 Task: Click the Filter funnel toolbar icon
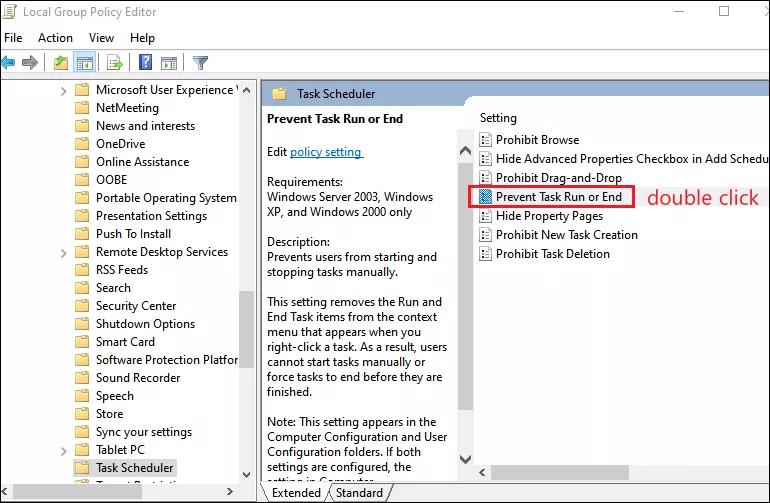[x=200, y=62]
